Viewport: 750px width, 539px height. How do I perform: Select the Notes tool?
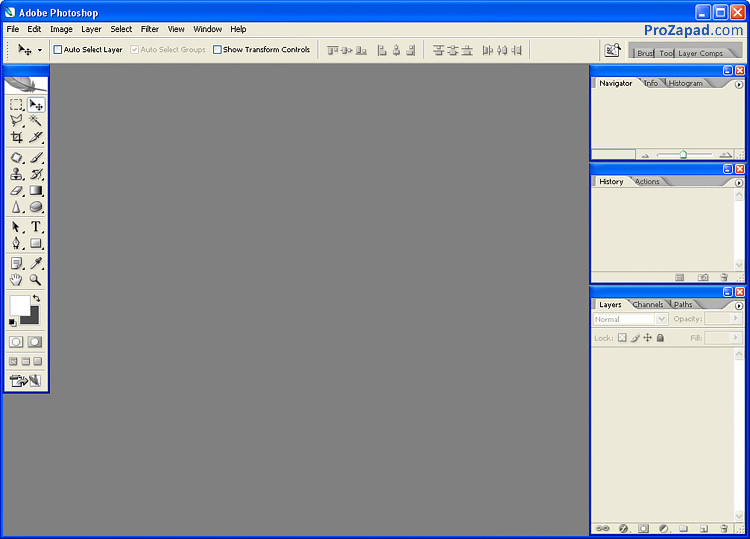(16, 264)
